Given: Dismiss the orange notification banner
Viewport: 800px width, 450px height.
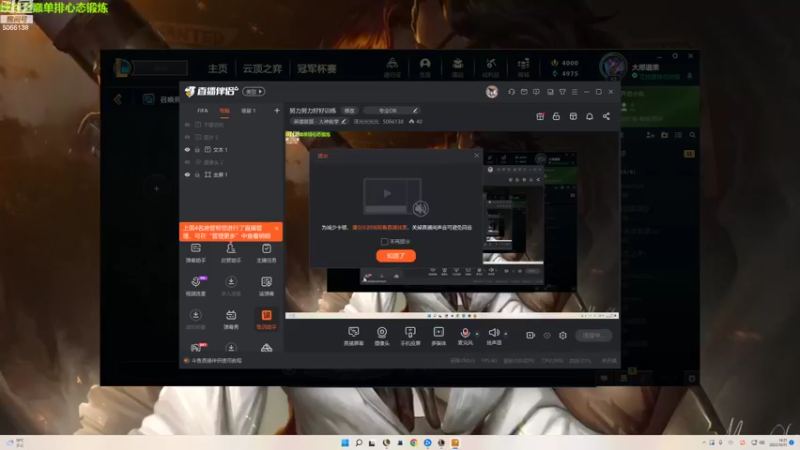Looking at the screenshot, I should click(277, 228).
